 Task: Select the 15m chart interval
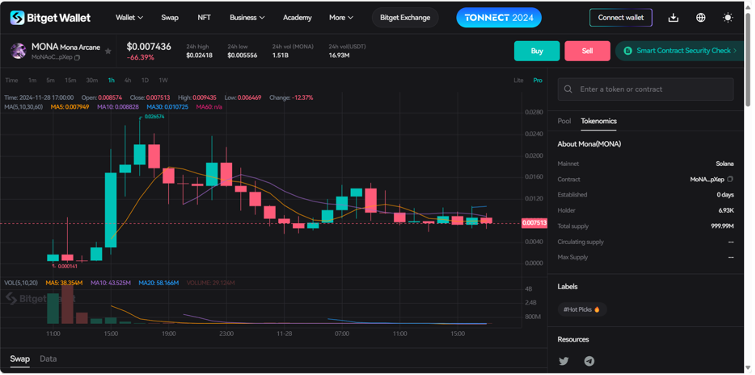70,80
